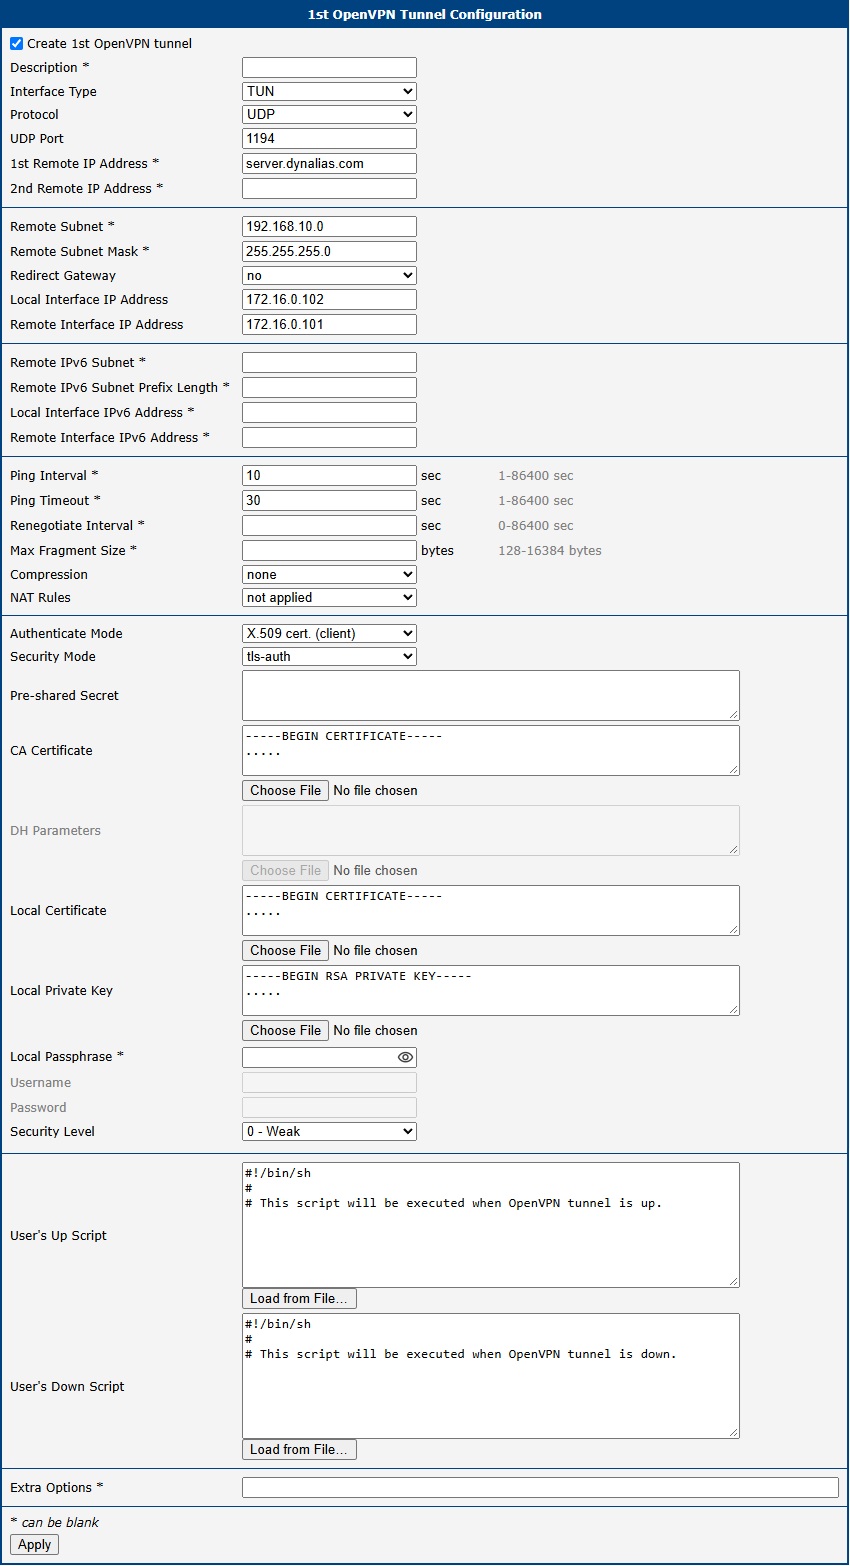Open the Authenticate Mode dropdown
This screenshot has height=1566, width=850.
[329, 633]
